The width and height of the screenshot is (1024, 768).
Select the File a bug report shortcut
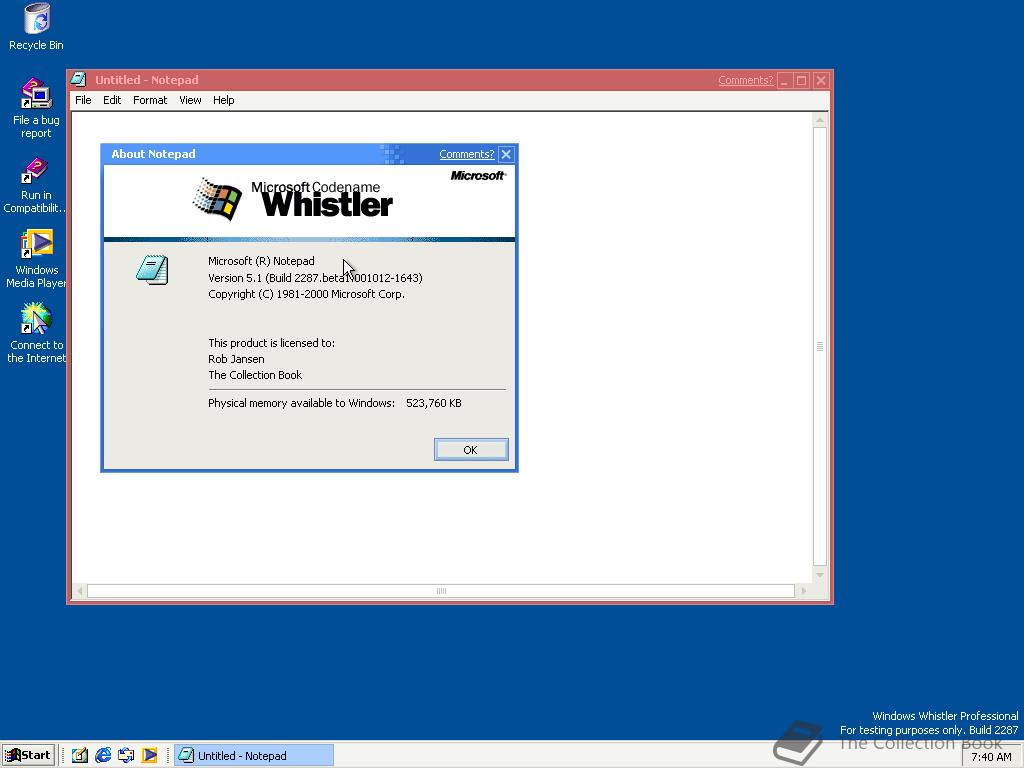(37, 108)
